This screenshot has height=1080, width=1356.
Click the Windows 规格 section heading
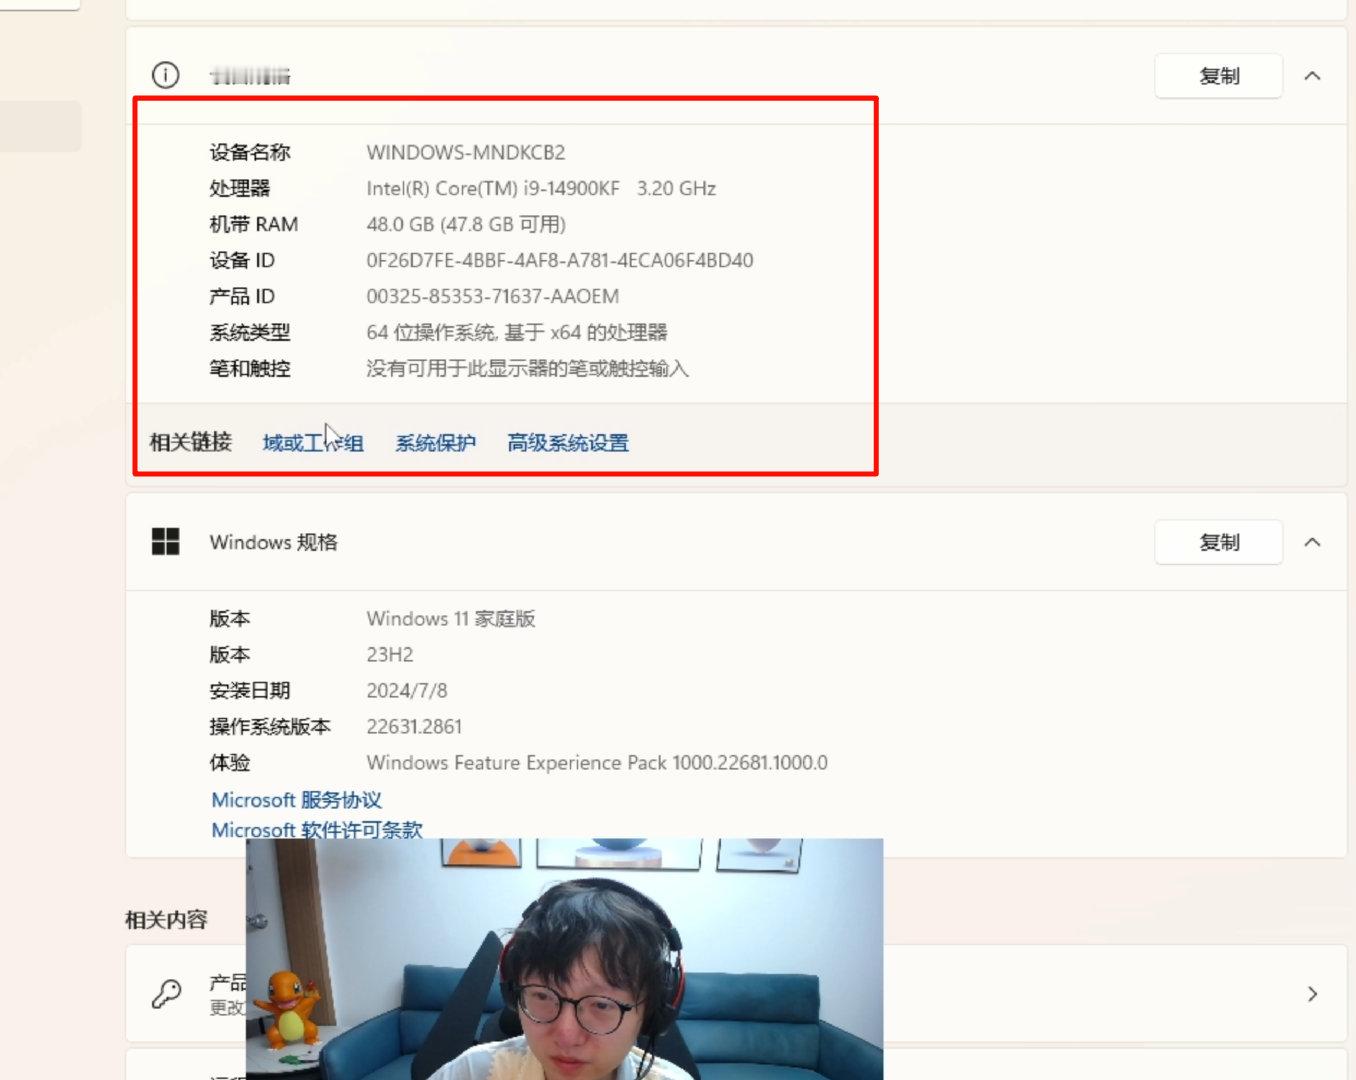274,542
